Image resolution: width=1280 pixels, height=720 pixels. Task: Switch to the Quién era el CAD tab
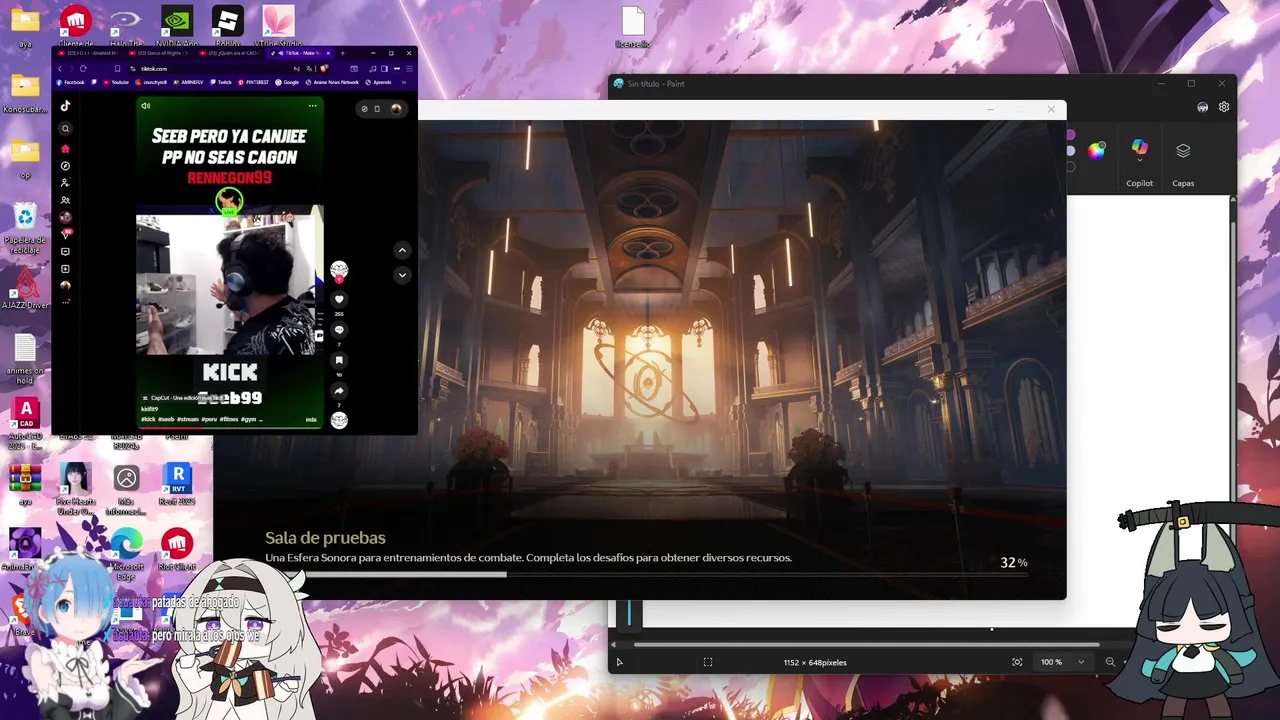pyautogui.click(x=229, y=53)
